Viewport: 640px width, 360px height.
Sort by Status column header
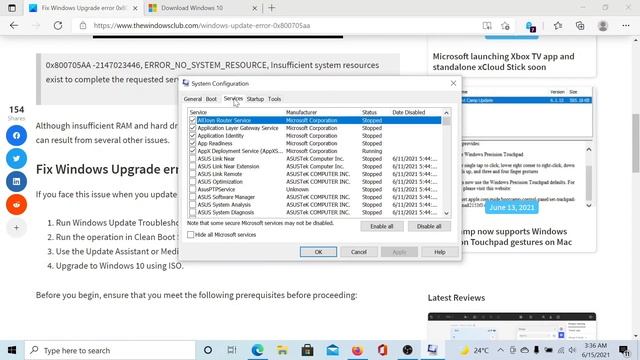click(x=369, y=112)
